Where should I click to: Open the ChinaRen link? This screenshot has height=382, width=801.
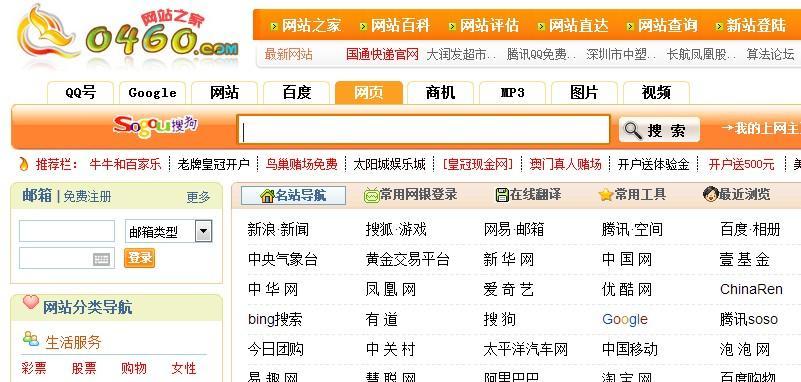click(751, 290)
